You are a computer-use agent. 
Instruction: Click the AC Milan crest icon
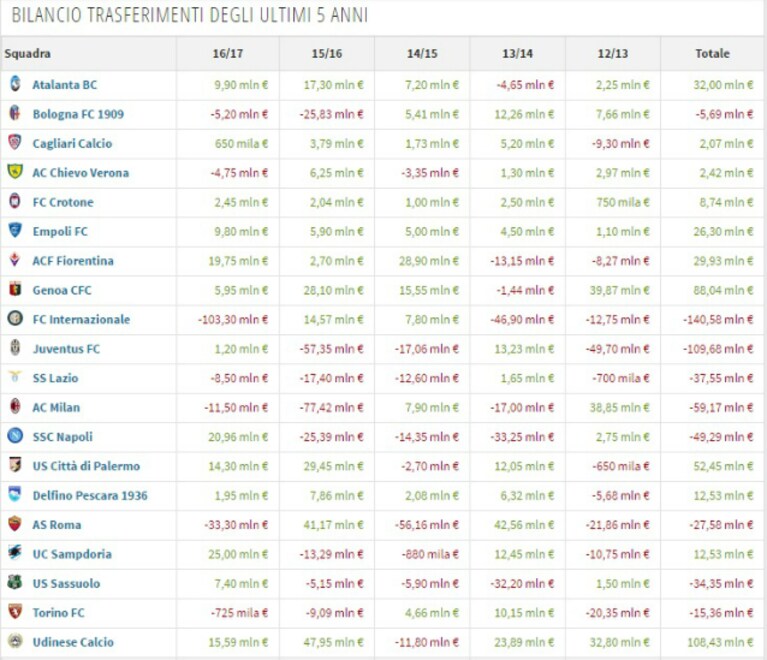click(x=15, y=406)
